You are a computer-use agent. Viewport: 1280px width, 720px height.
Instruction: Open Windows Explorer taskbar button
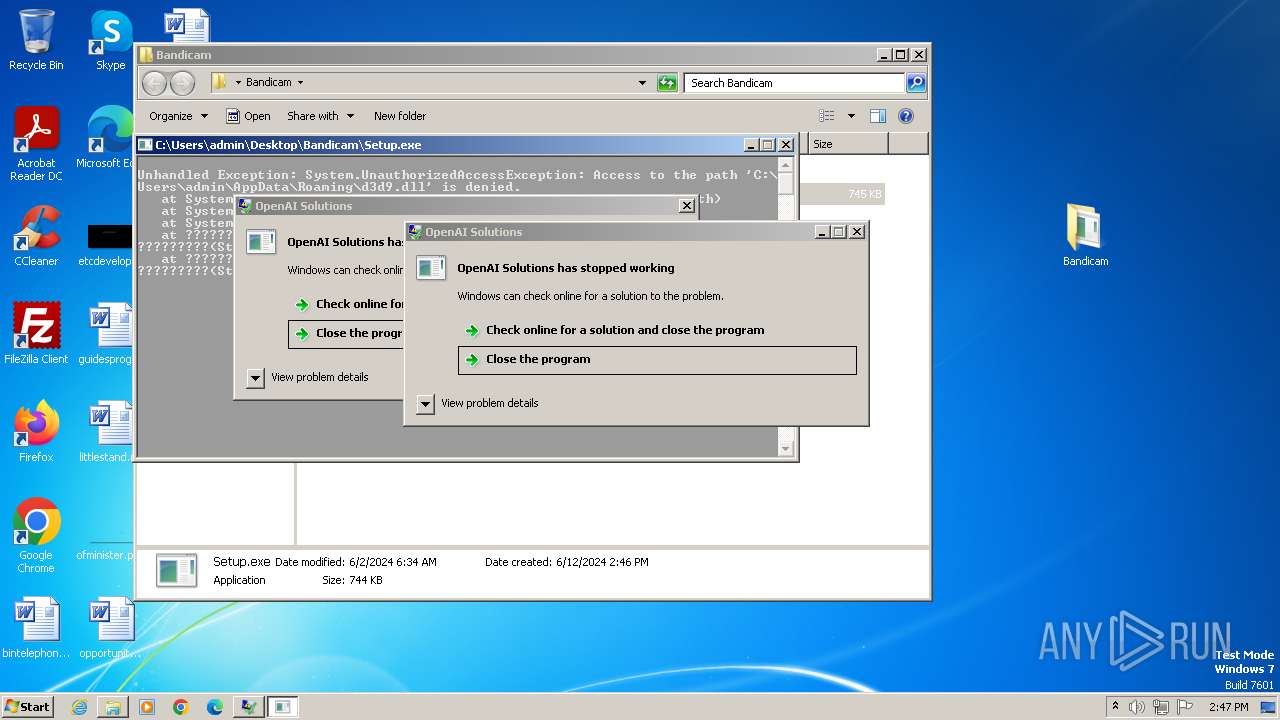coord(113,707)
